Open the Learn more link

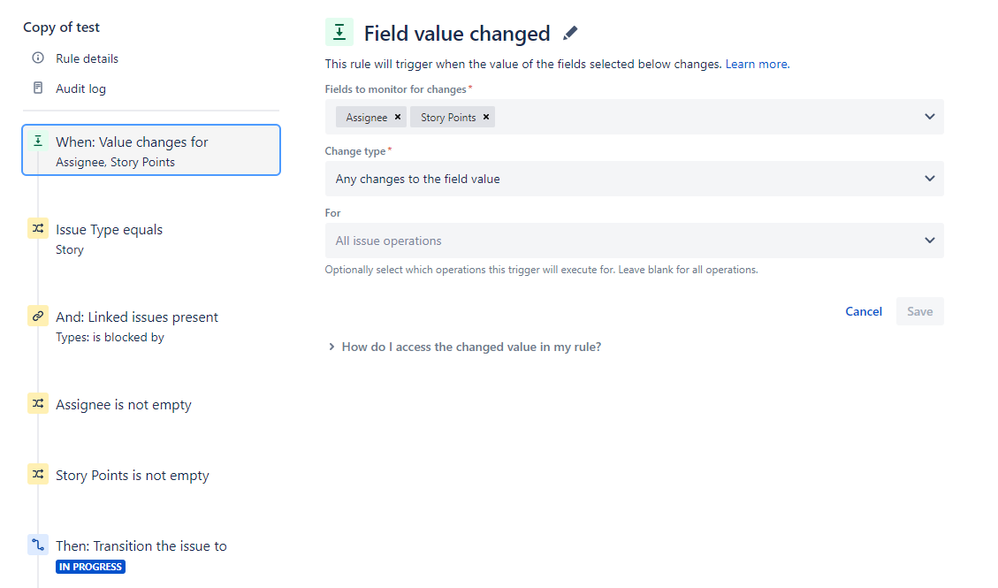756,64
